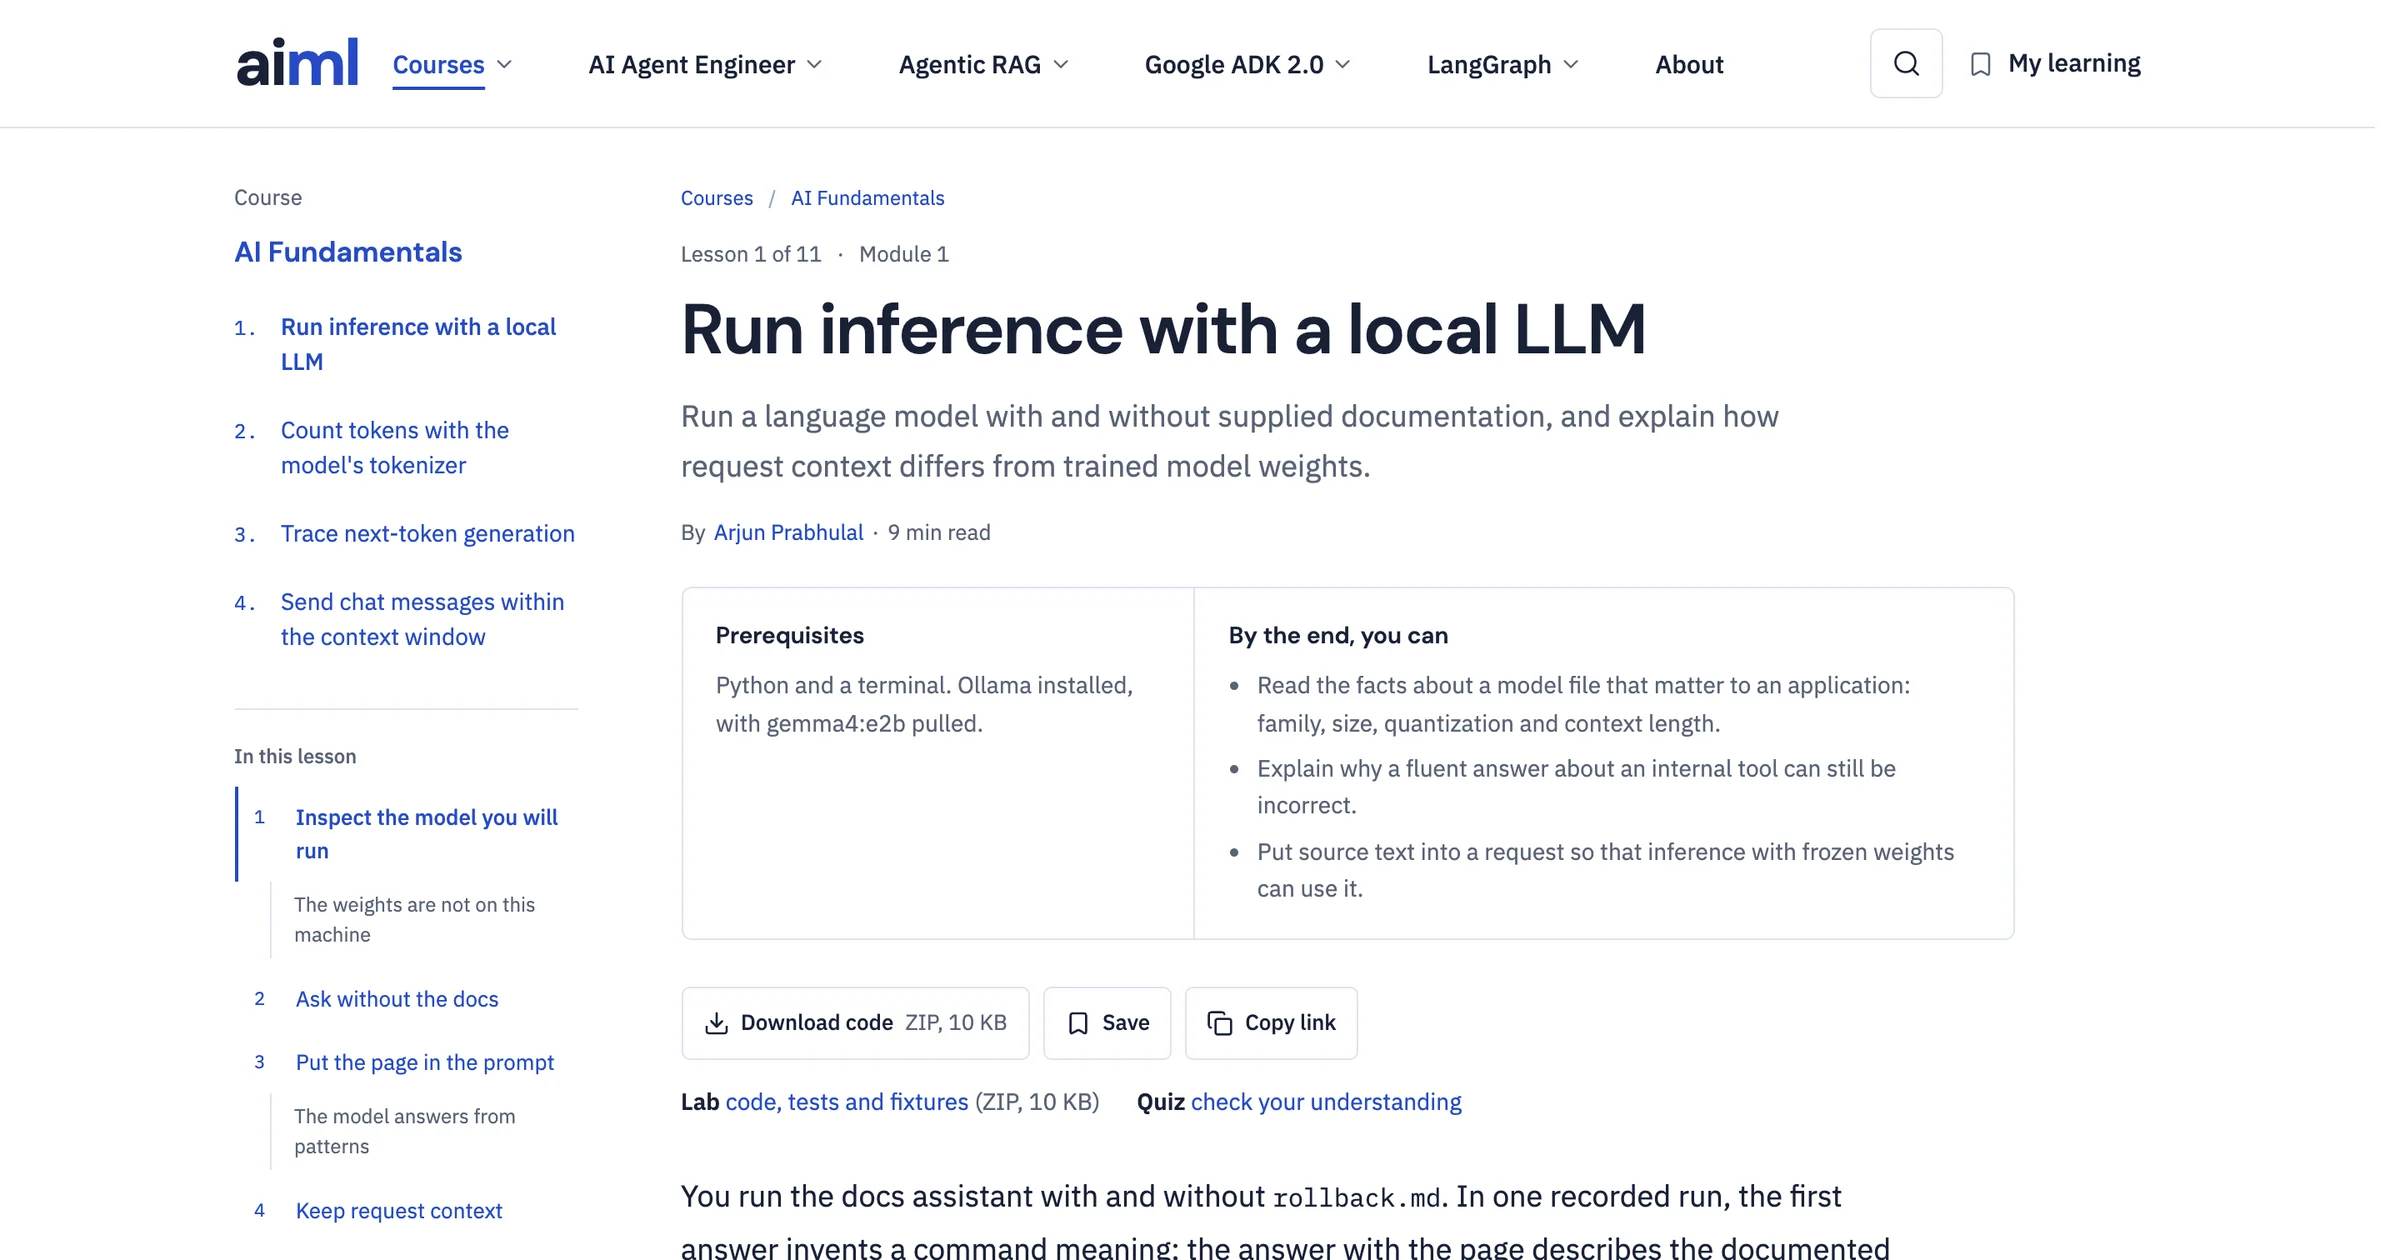Viewport: 2400px width, 1260px height.
Task: Click the Copy link clipboard icon
Action: pos(1220,1023)
